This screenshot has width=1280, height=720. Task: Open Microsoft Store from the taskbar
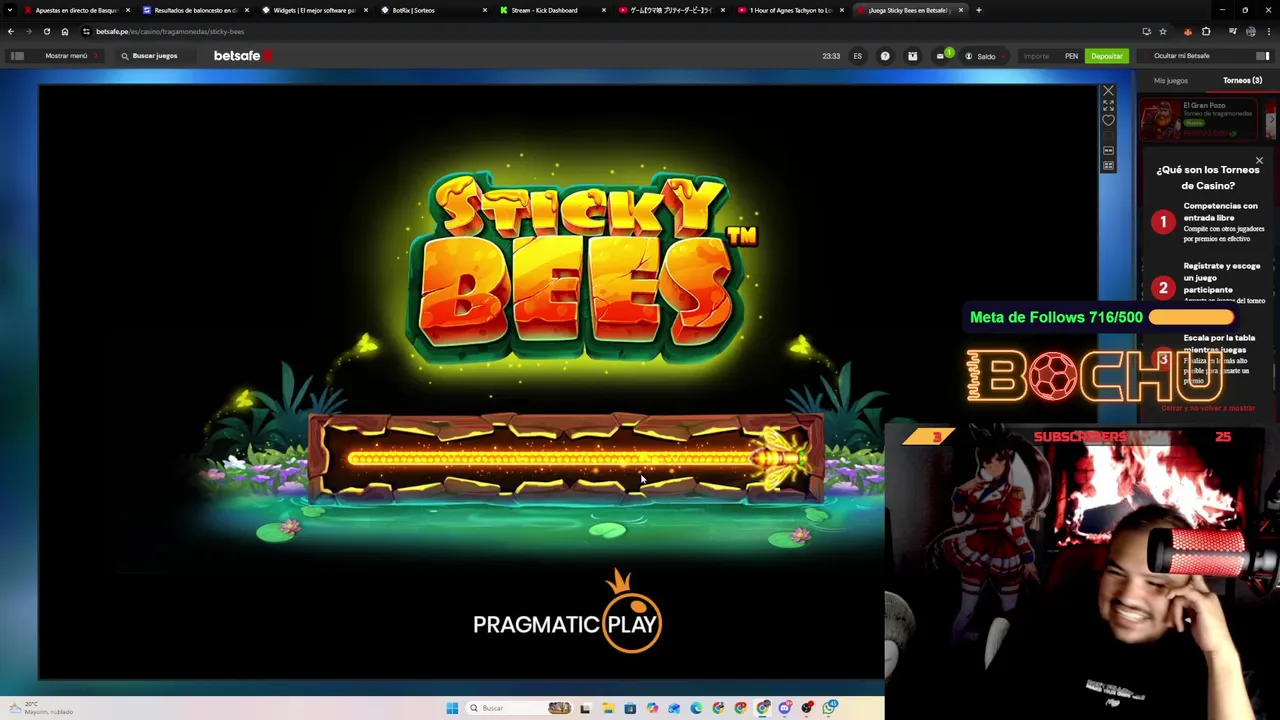(x=630, y=708)
